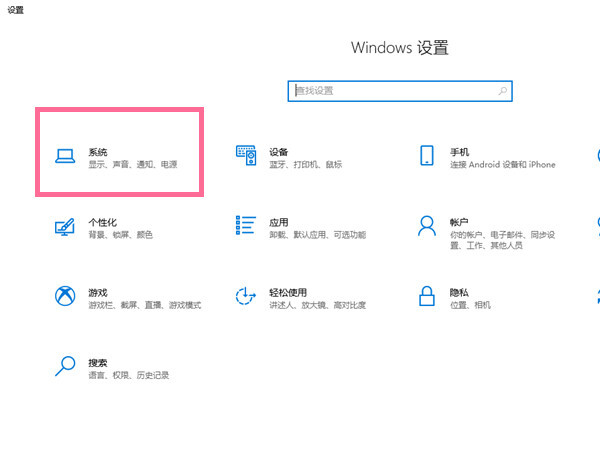Click the dashed clock icon for 轻松使用
The width and height of the screenshot is (600, 450).
[246, 297]
